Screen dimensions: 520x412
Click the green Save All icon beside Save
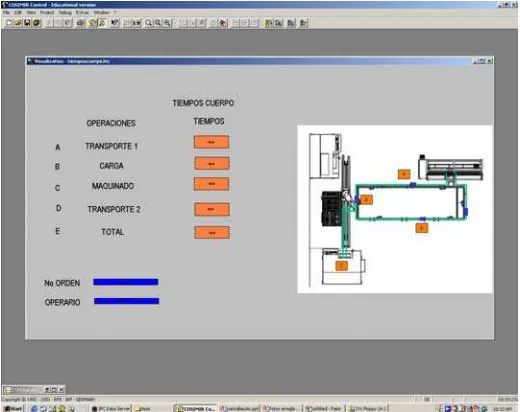pyautogui.click(x=36, y=23)
